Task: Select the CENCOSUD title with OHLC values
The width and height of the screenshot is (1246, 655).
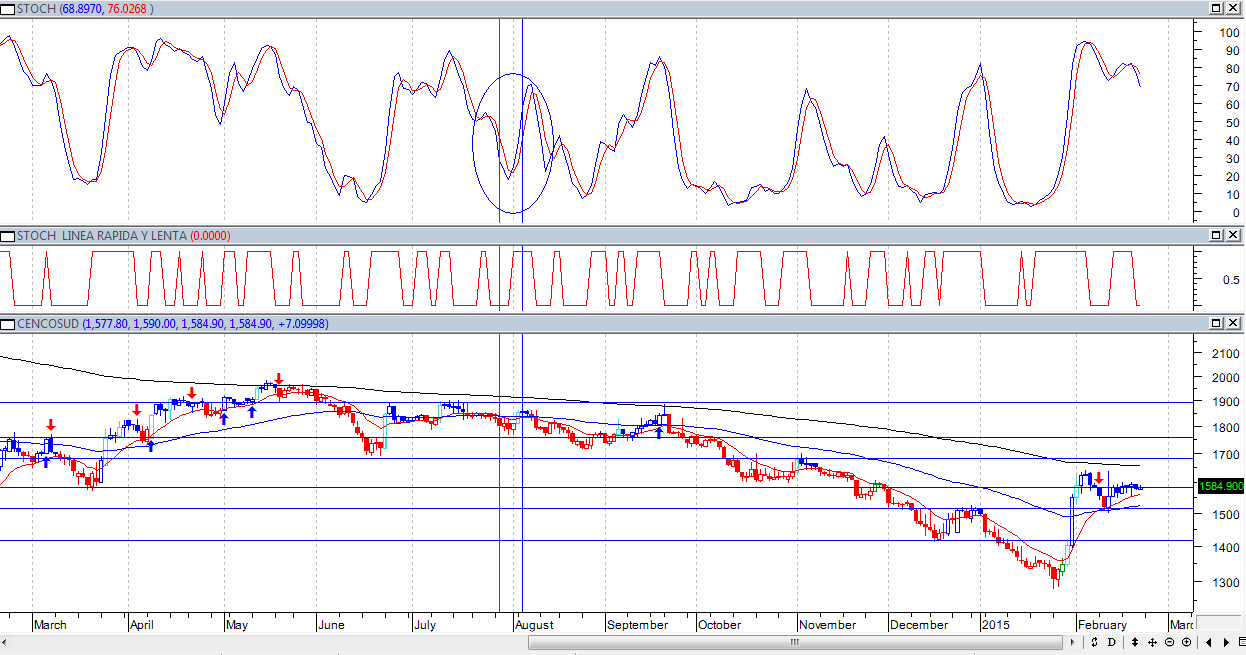Action: click(x=172, y=324)
